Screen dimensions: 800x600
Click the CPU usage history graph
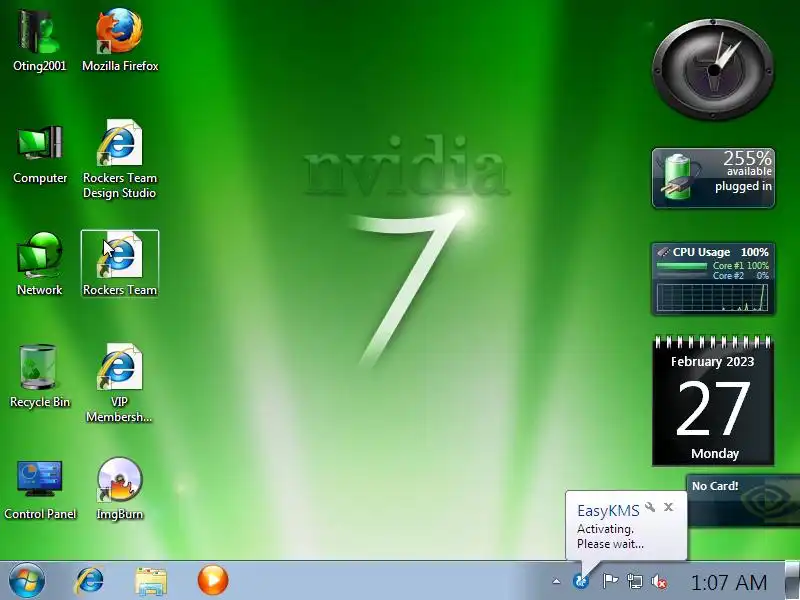tap(713, 297)
